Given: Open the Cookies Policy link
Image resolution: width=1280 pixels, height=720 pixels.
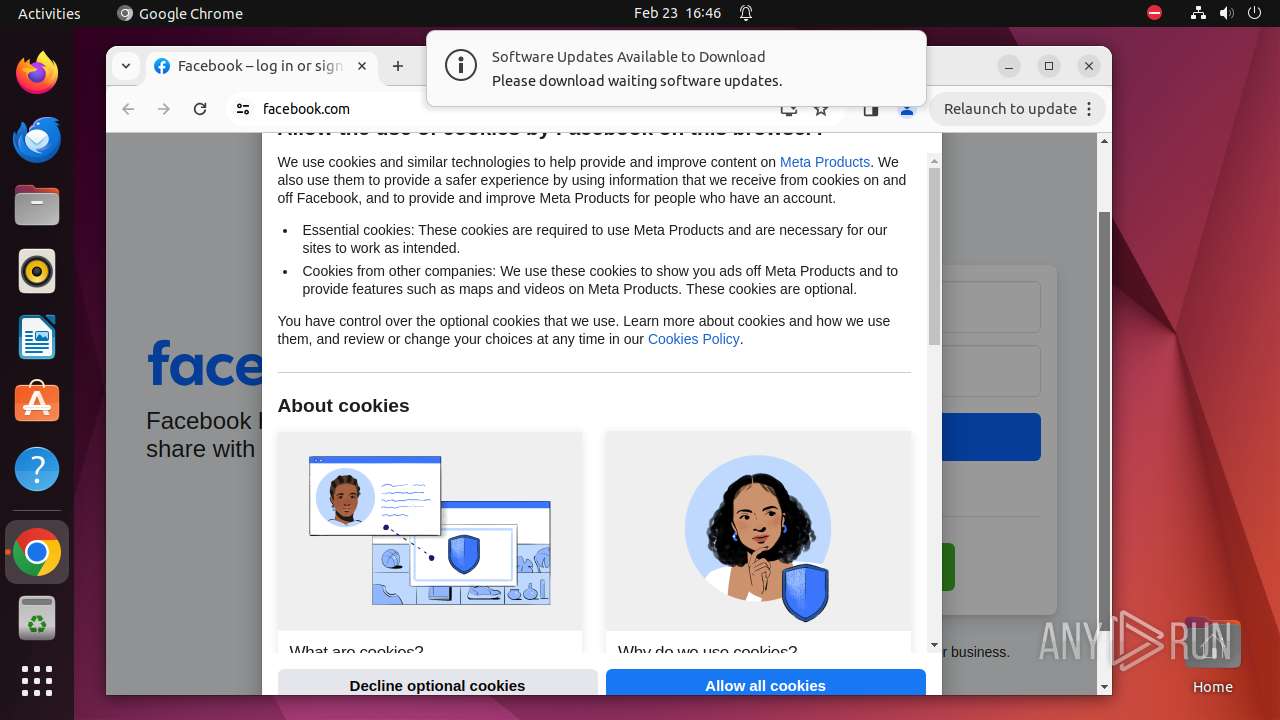Looking at the screenshot, I should 693,339.
